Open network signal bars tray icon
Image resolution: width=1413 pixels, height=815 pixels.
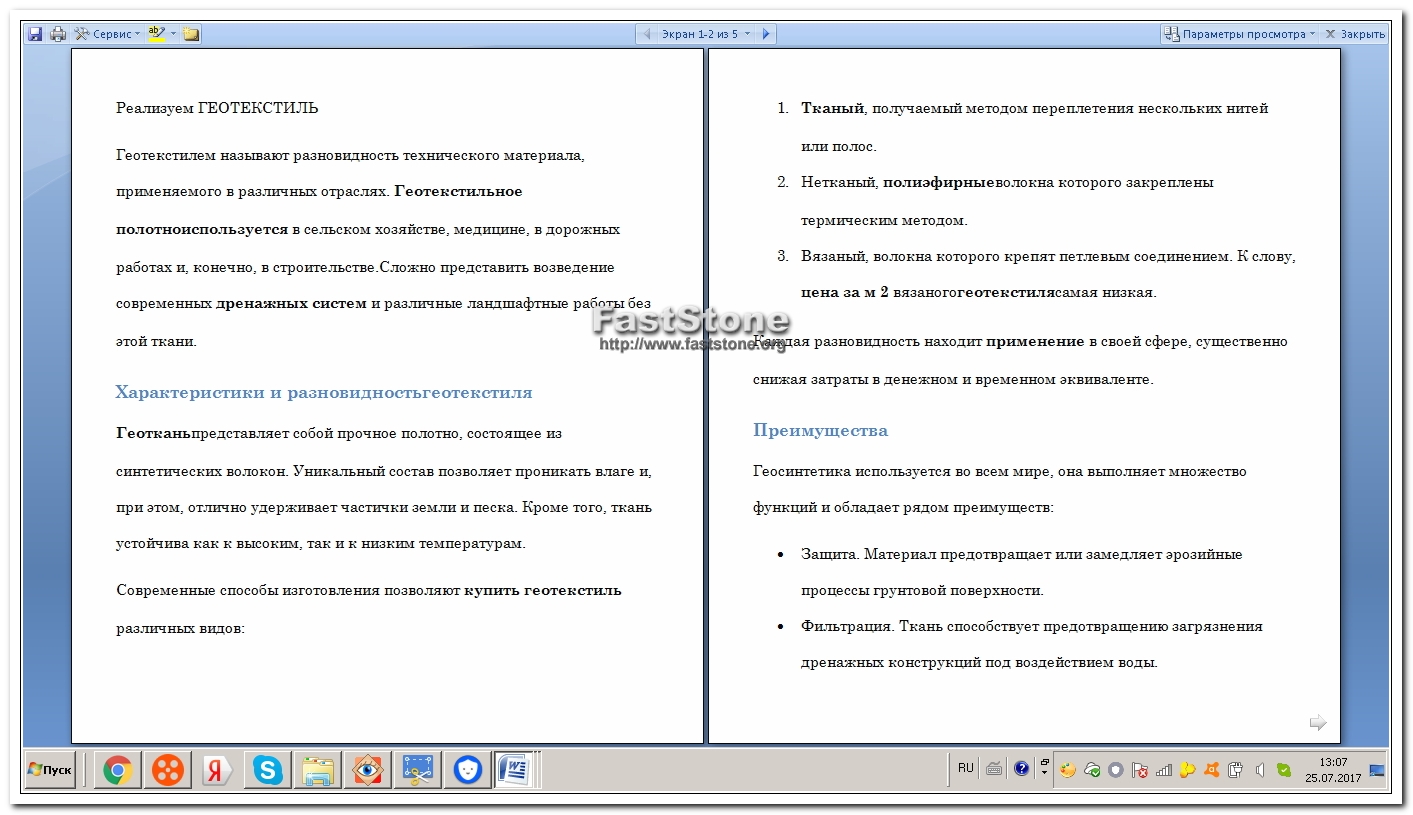[1164, 770]
